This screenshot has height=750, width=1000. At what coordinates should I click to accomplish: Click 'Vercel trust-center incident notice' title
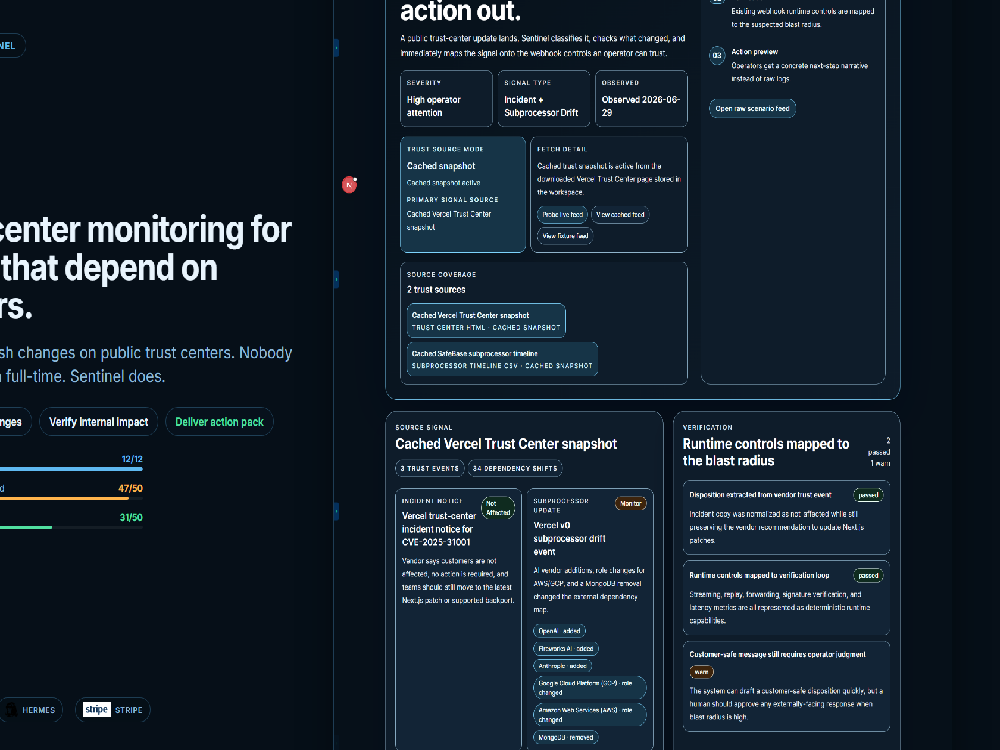(439, 529)
